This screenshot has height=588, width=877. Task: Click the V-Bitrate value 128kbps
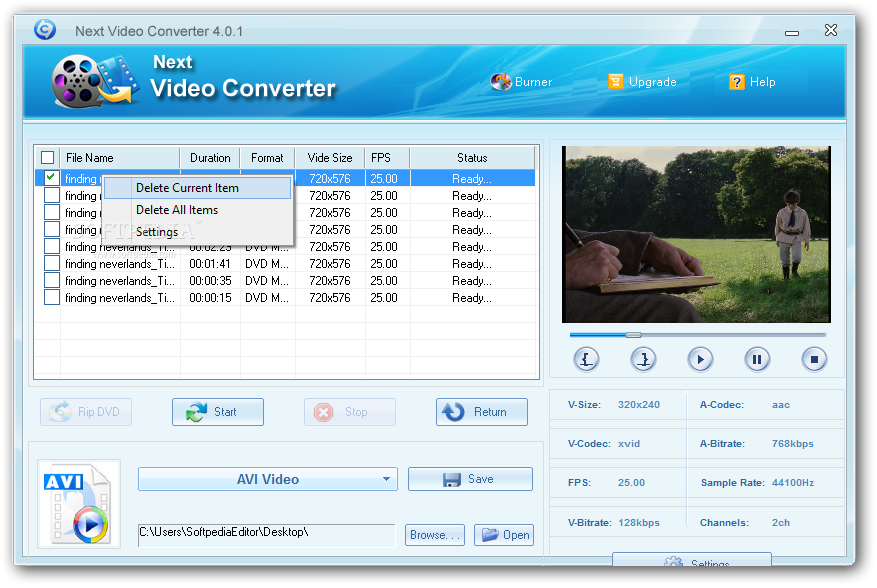[639, 523]
